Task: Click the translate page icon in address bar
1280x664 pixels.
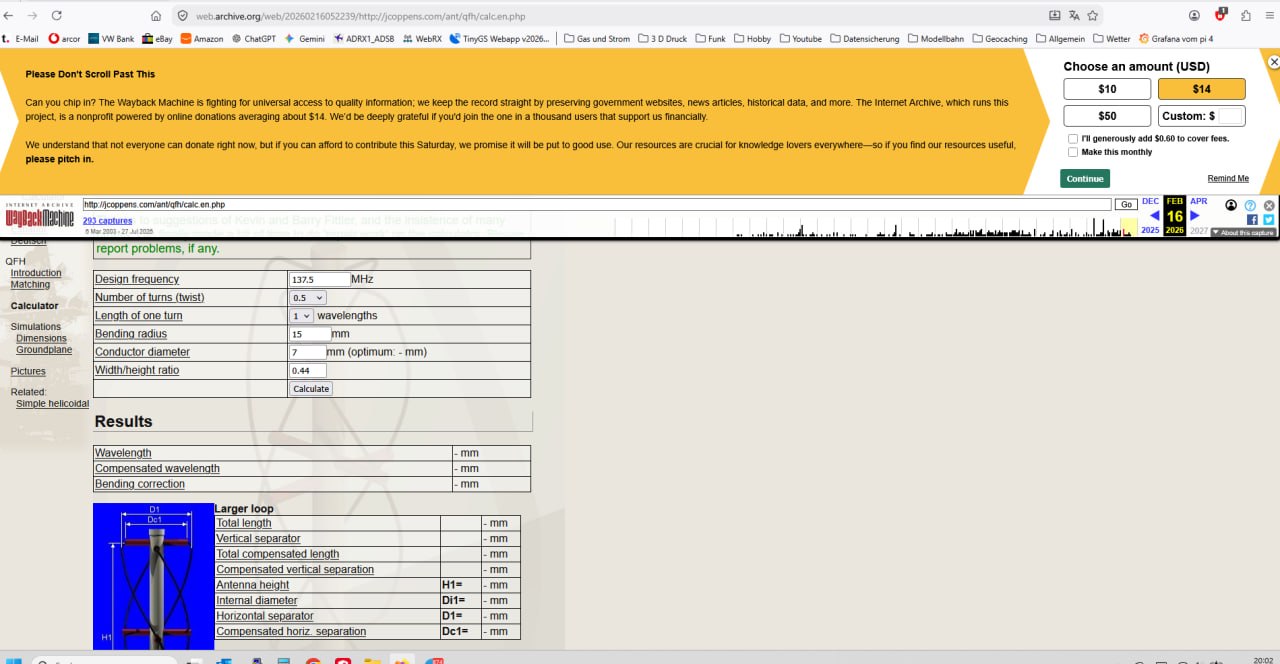Action: coord(1074,16)
